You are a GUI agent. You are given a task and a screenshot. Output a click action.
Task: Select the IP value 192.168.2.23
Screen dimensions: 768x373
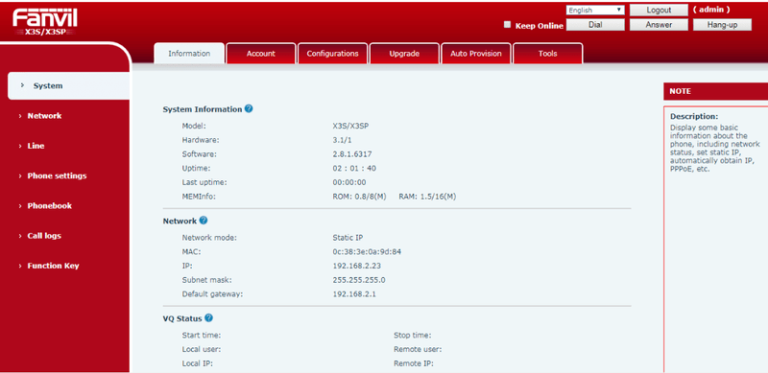tap(357, 266)
